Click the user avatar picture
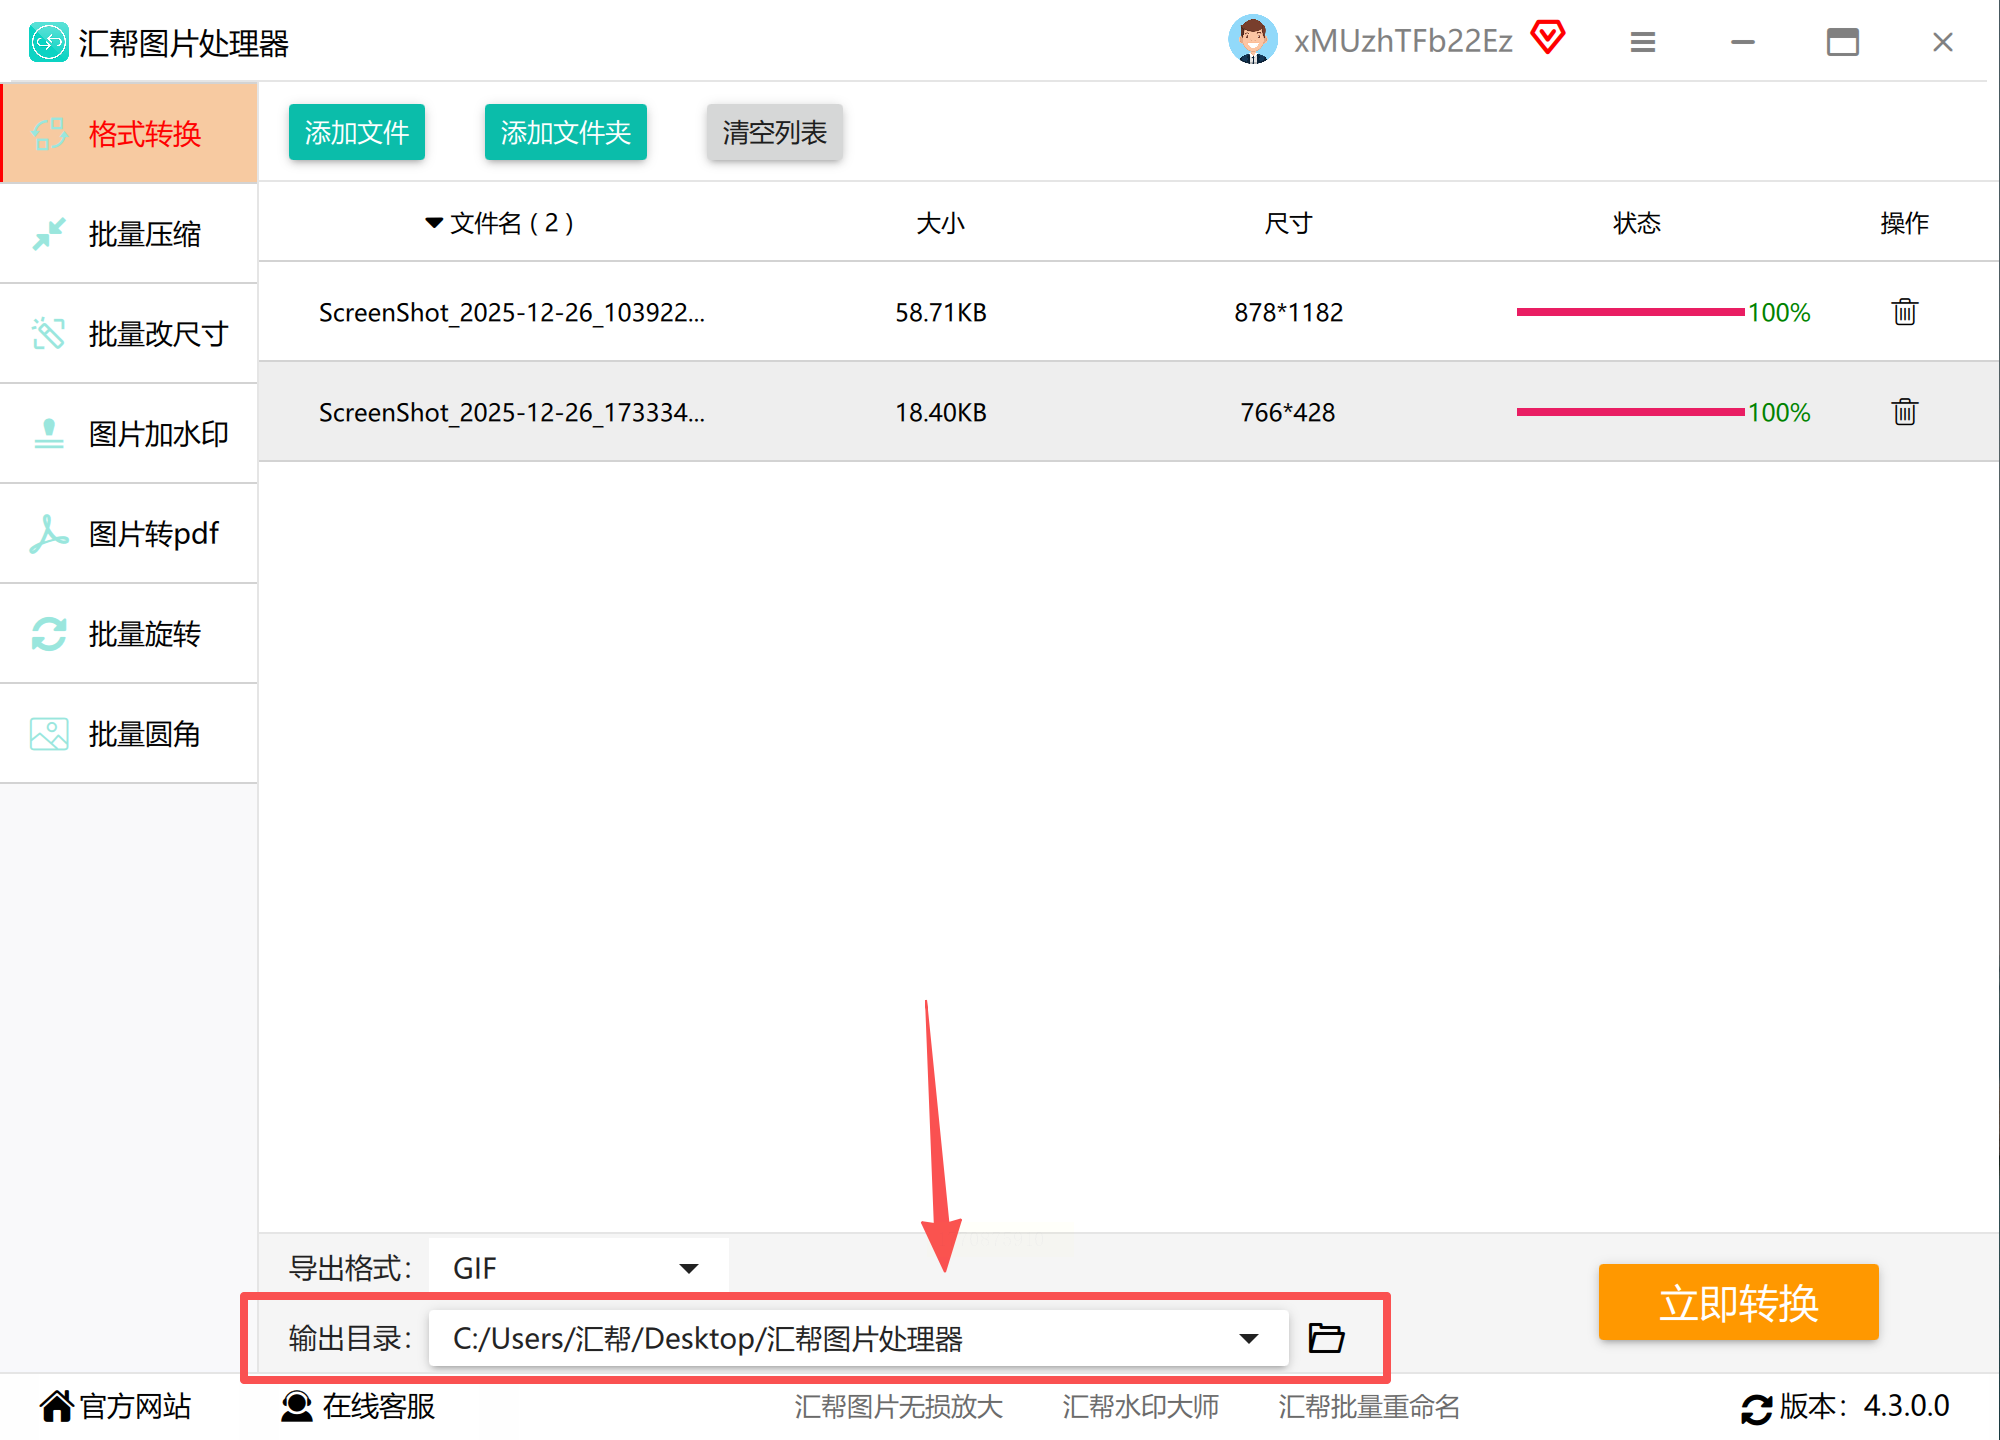Screen dimensions: 2000x1440 [x=1252, y=40]
